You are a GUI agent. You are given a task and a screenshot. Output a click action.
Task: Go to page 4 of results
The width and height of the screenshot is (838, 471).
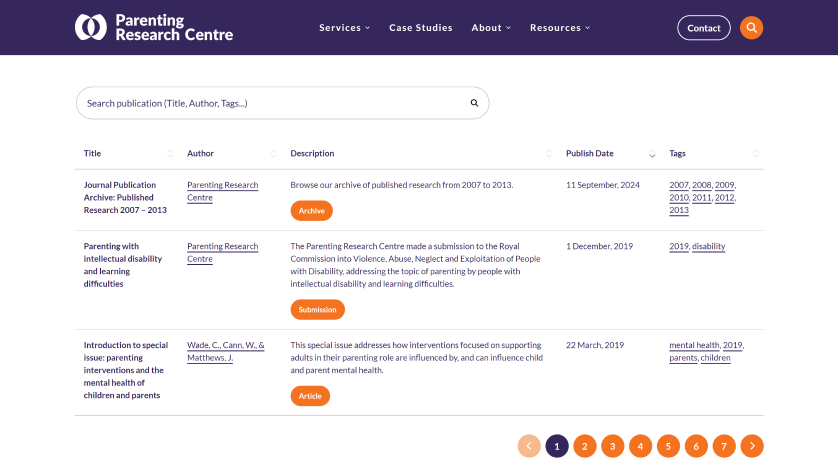[640, 446]
